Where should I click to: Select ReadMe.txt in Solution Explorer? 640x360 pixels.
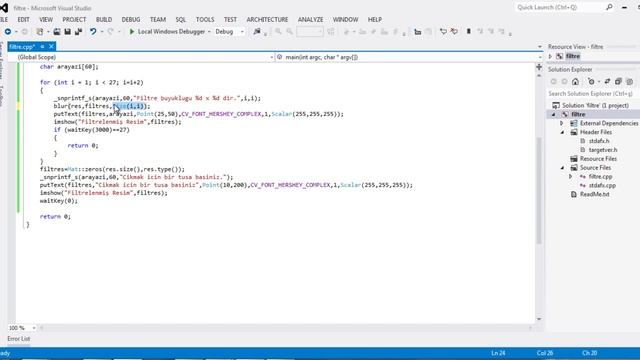pyautogui.click(x=594, y=194)
